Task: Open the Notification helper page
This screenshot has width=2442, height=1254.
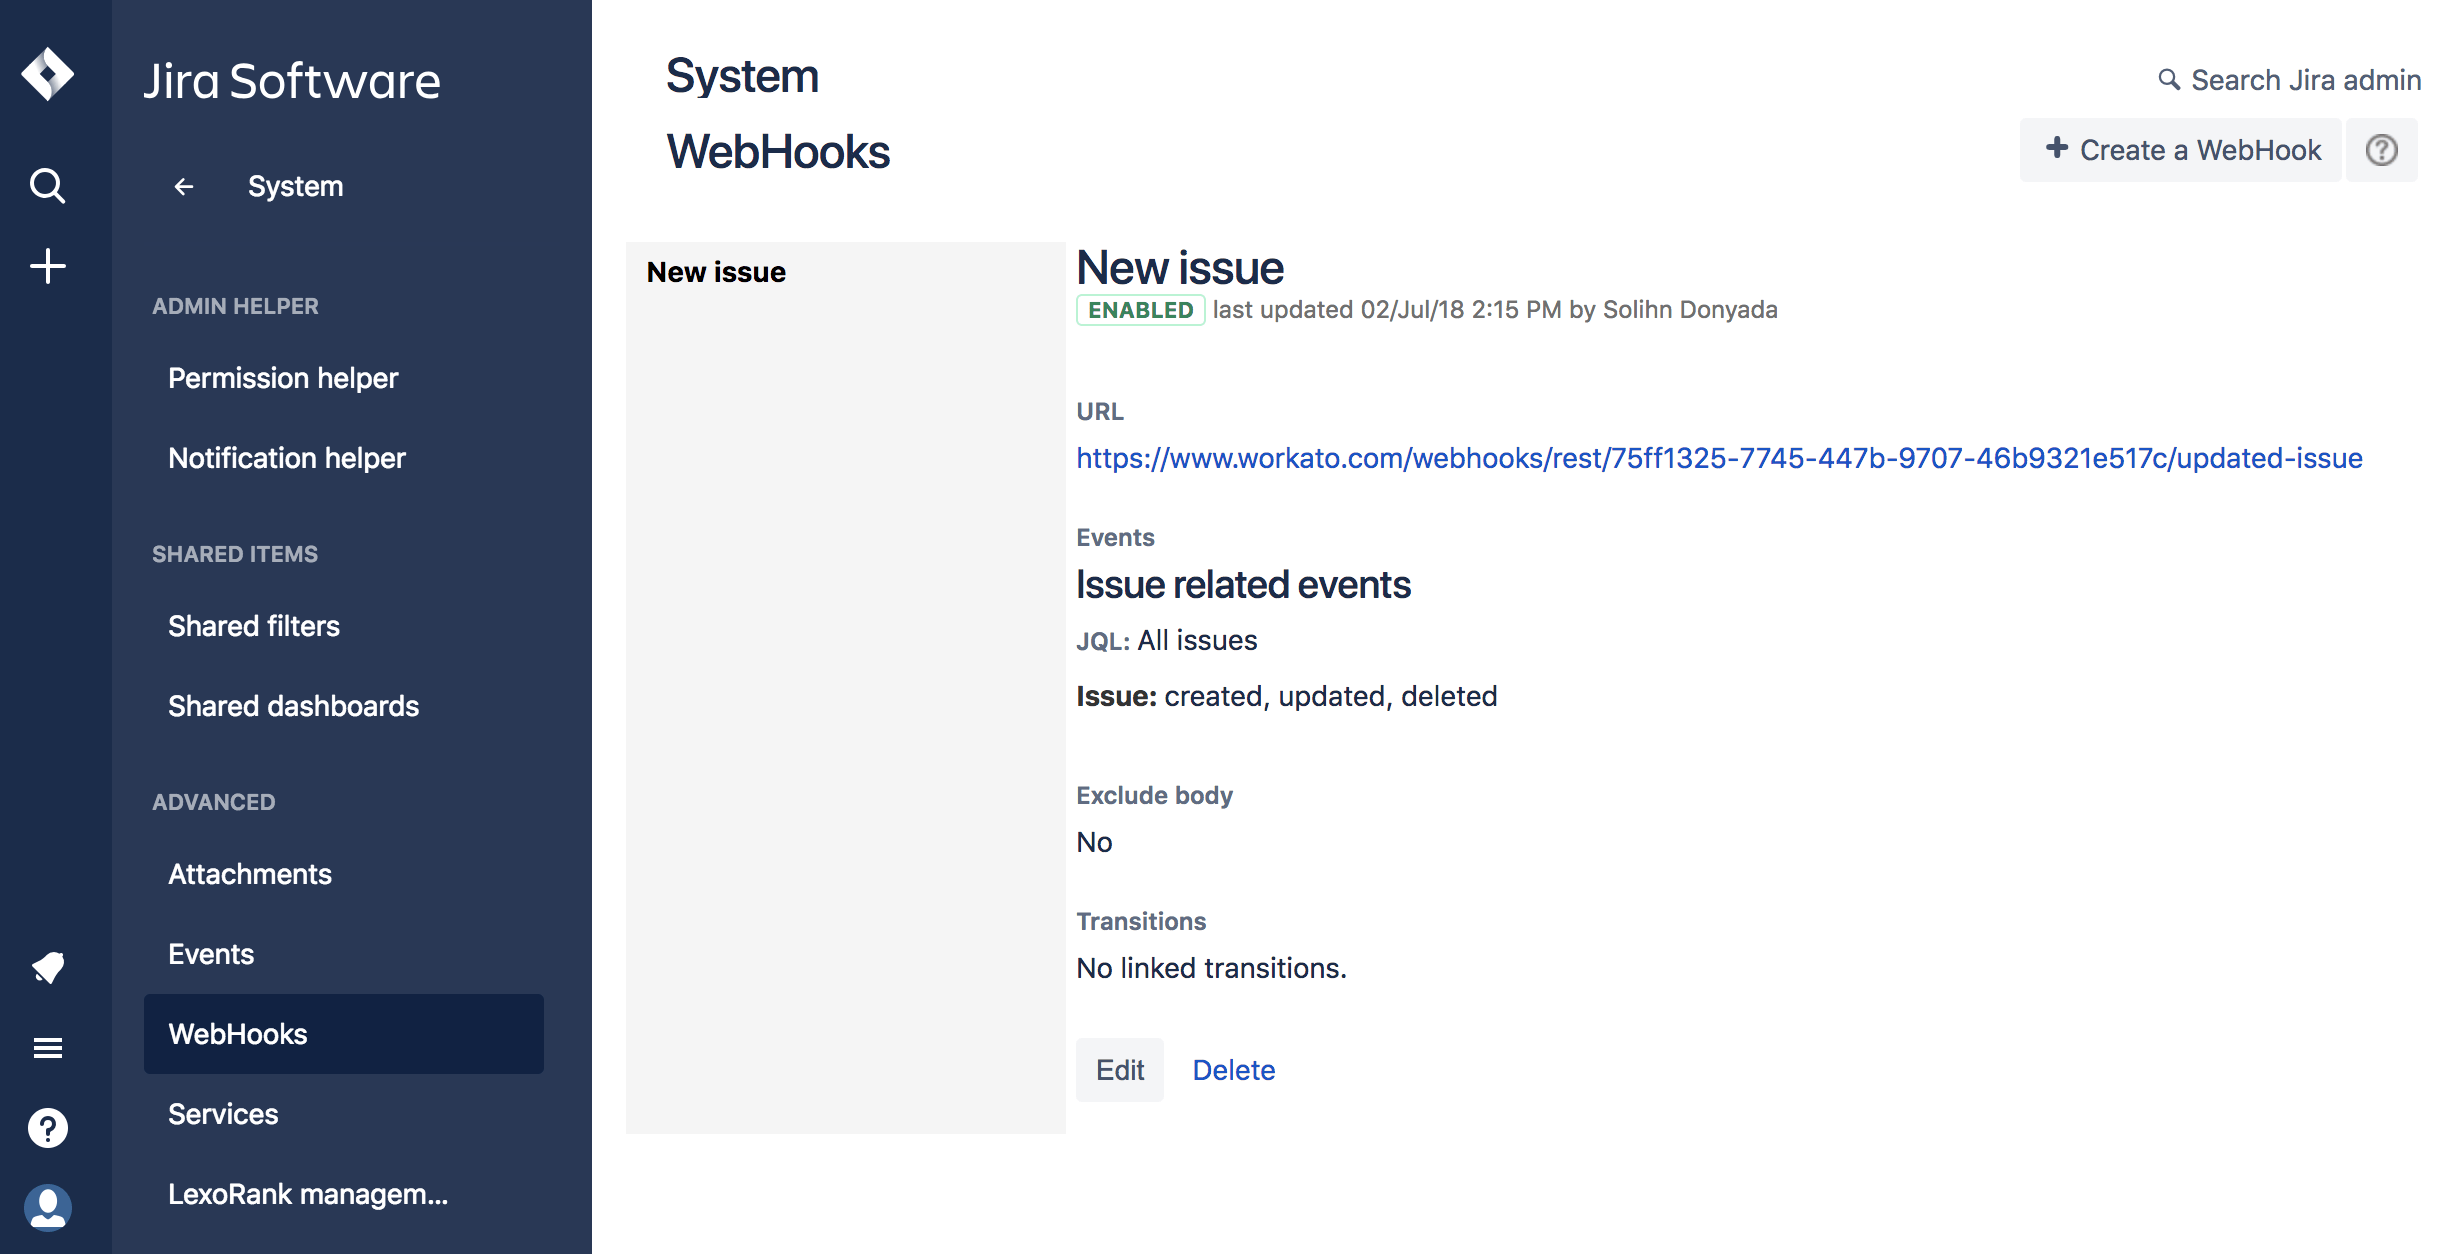Action: [287, 458]
